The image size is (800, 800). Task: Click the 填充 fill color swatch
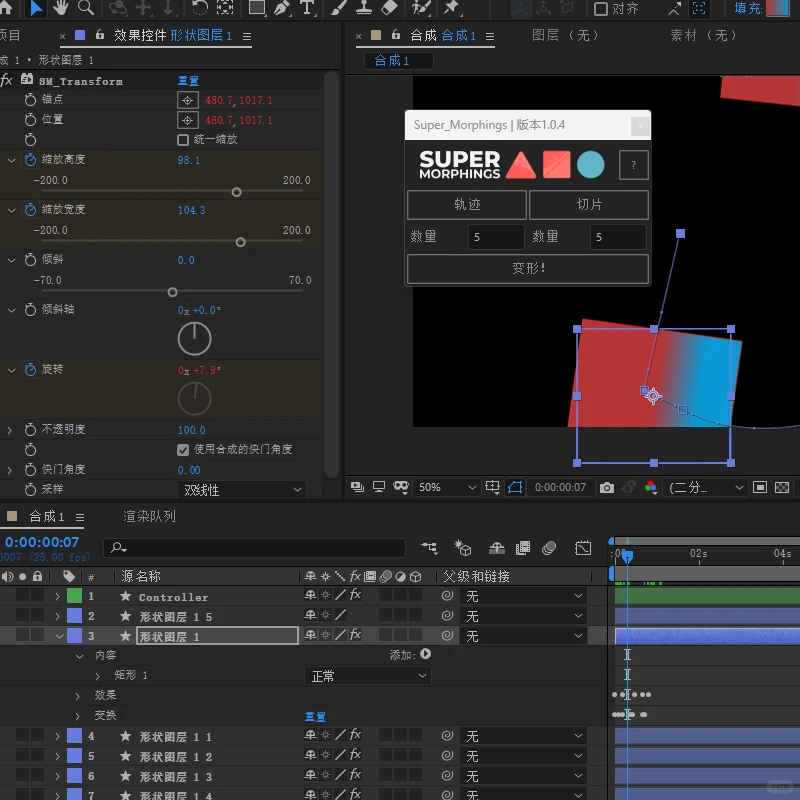(778, 8)
